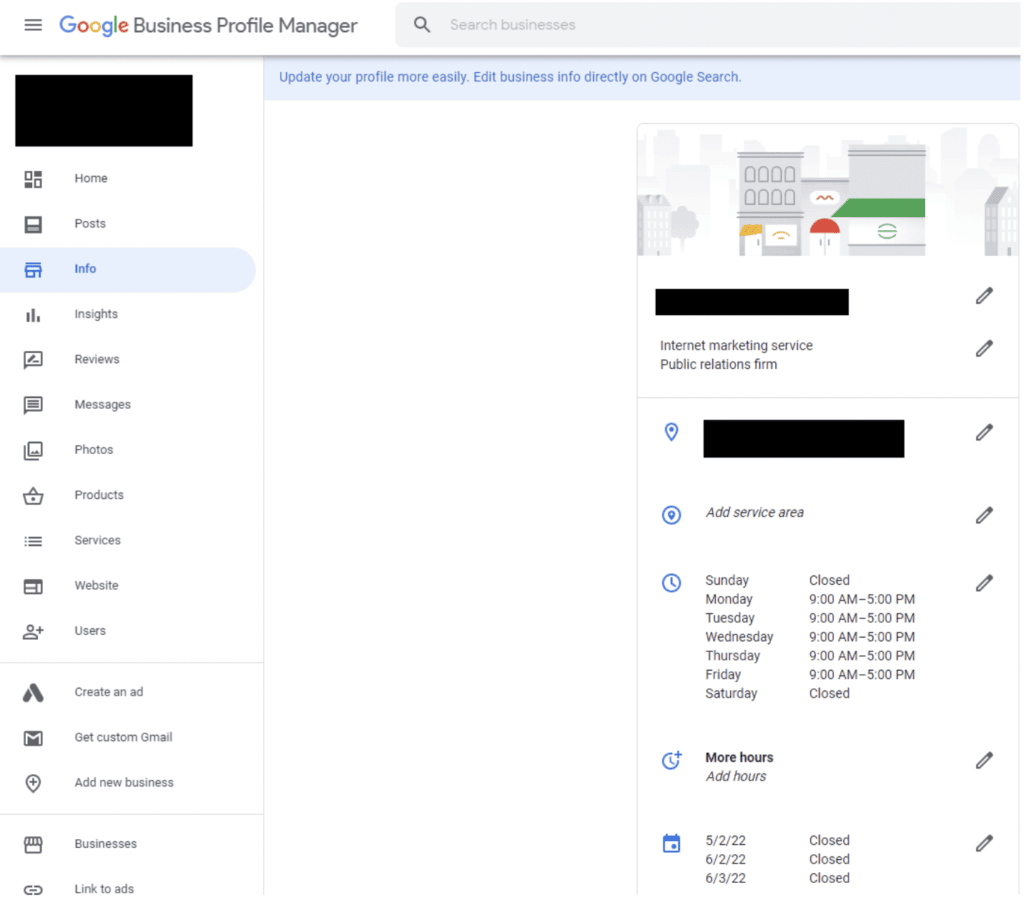Screen dimensions: 1024x915
Task: Click the Insights bar chart icon
Action: 33,315
